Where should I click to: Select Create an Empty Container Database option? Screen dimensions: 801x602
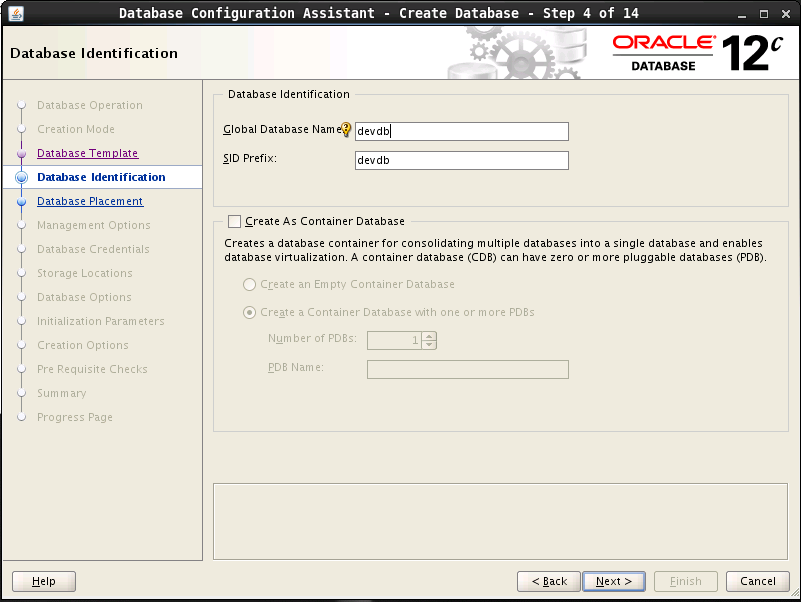coord(249,285)
